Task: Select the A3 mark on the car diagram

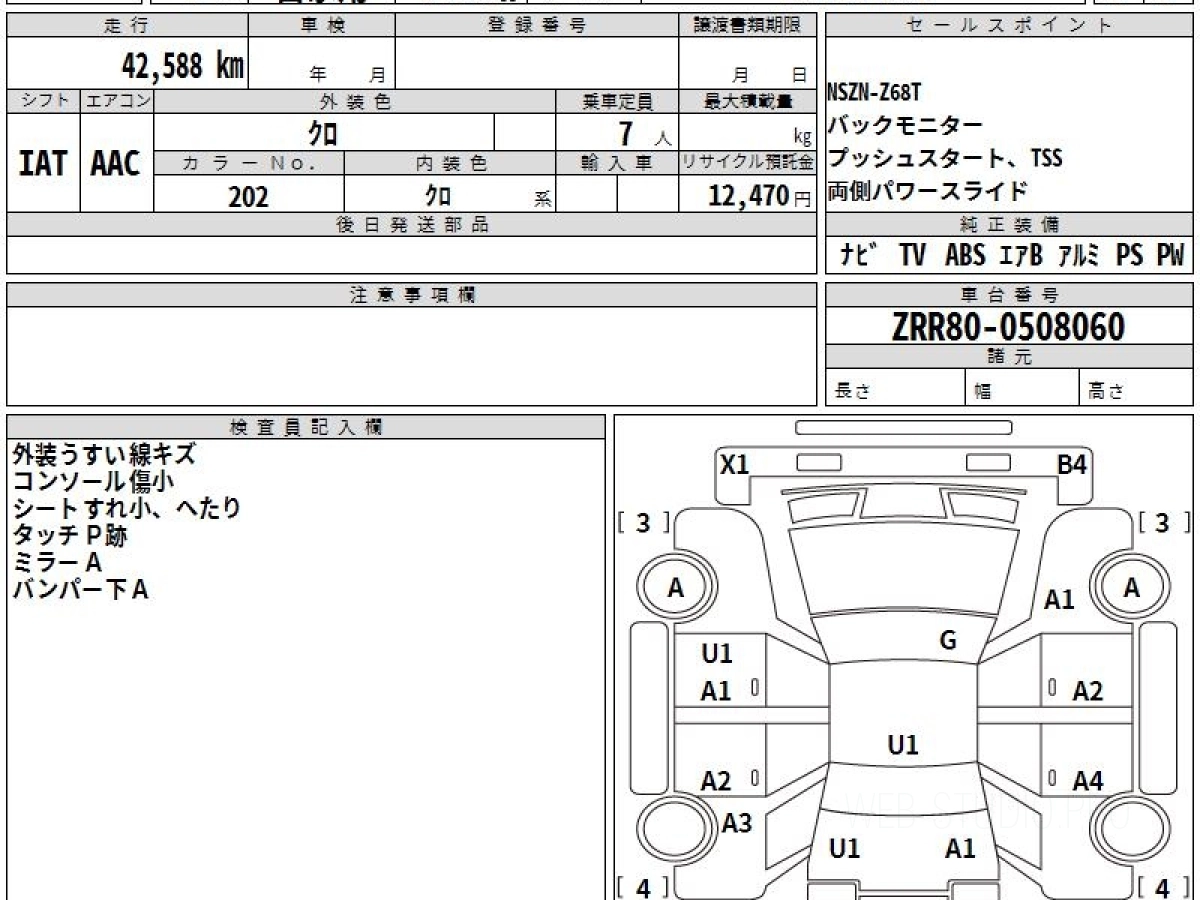Action: click(737, 823)
